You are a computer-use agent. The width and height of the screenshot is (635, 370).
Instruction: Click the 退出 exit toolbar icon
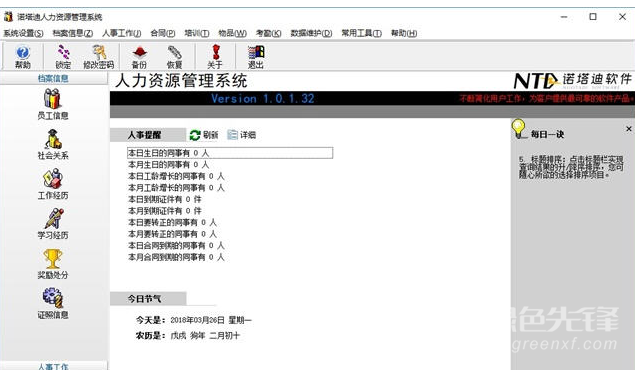[256, 57]
